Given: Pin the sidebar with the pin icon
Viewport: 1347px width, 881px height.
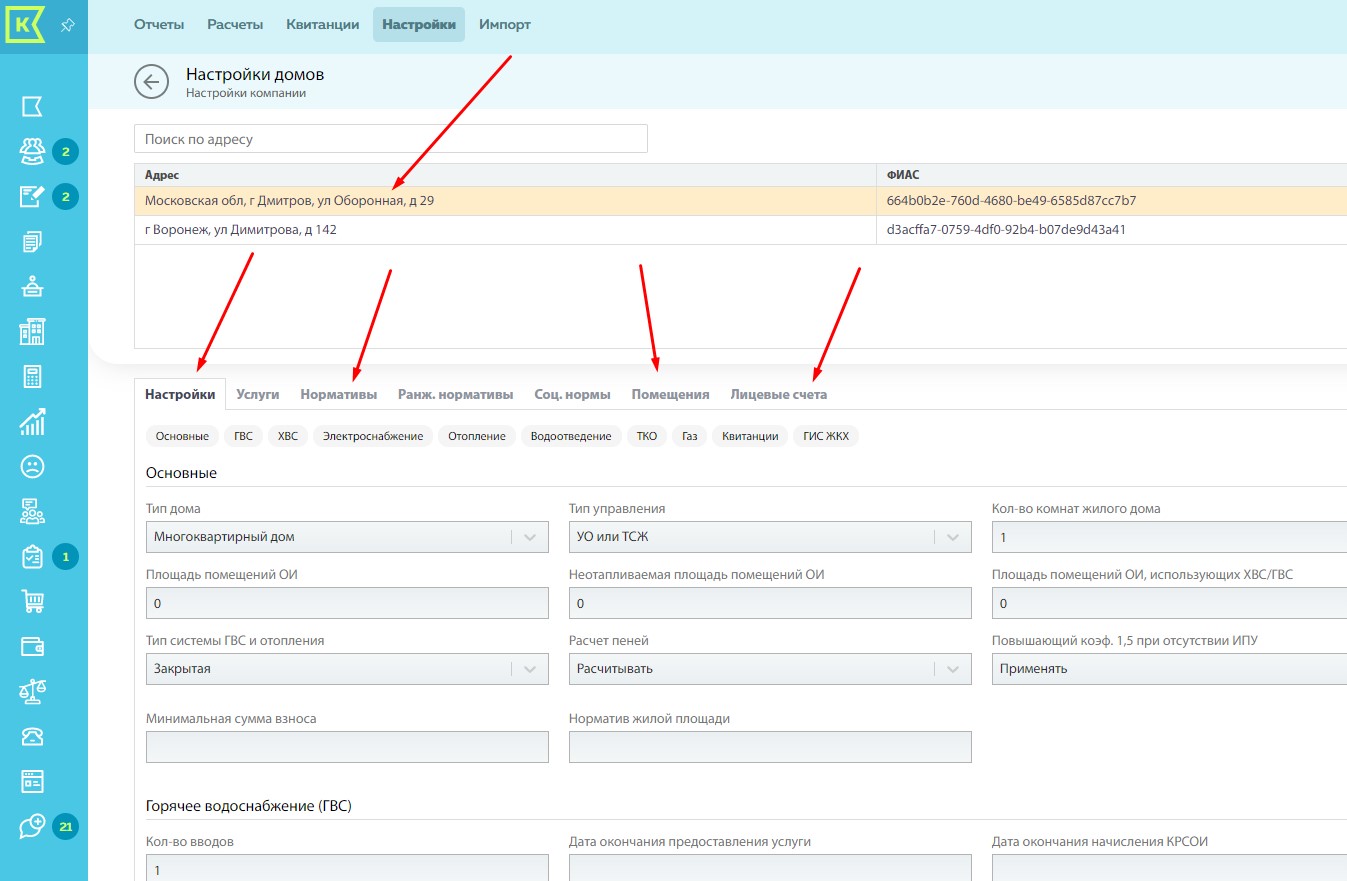Looking at the screenshot, I should [68, 25].
